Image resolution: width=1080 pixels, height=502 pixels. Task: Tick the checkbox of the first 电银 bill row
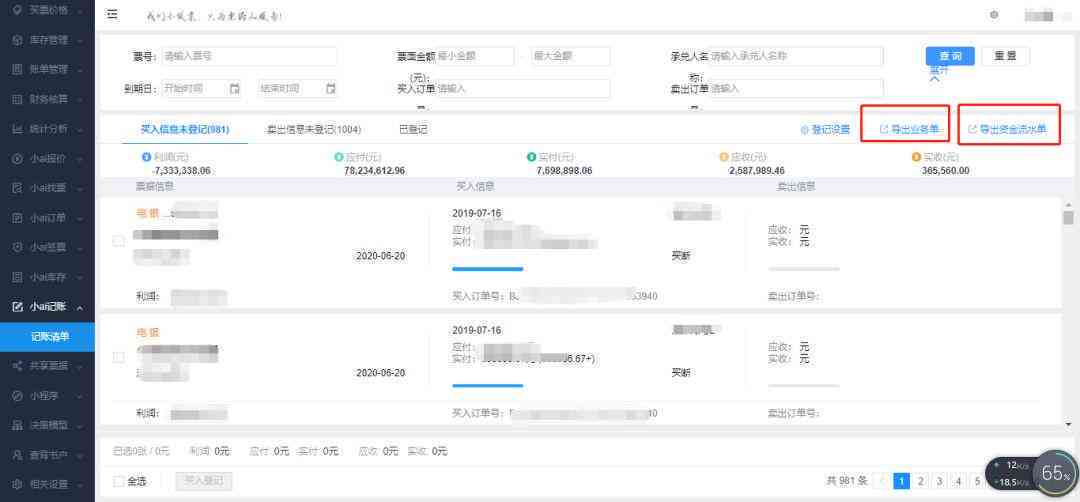pos(118,241)
